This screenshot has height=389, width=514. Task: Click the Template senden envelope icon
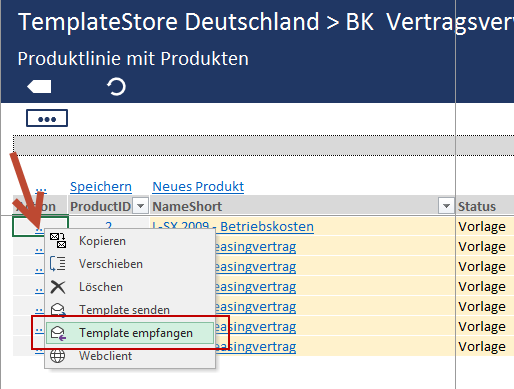58,310
